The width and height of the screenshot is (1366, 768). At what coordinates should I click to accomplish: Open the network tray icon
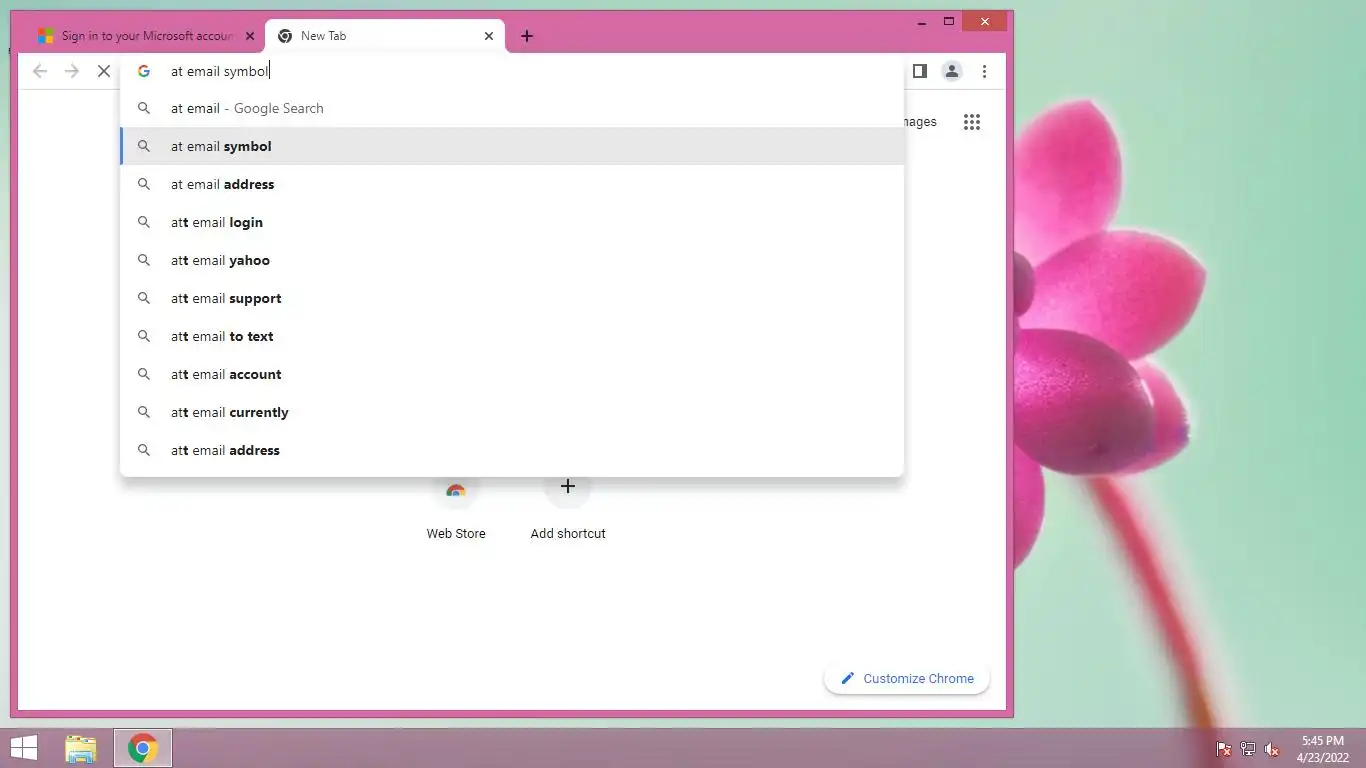click(1248, 749)
